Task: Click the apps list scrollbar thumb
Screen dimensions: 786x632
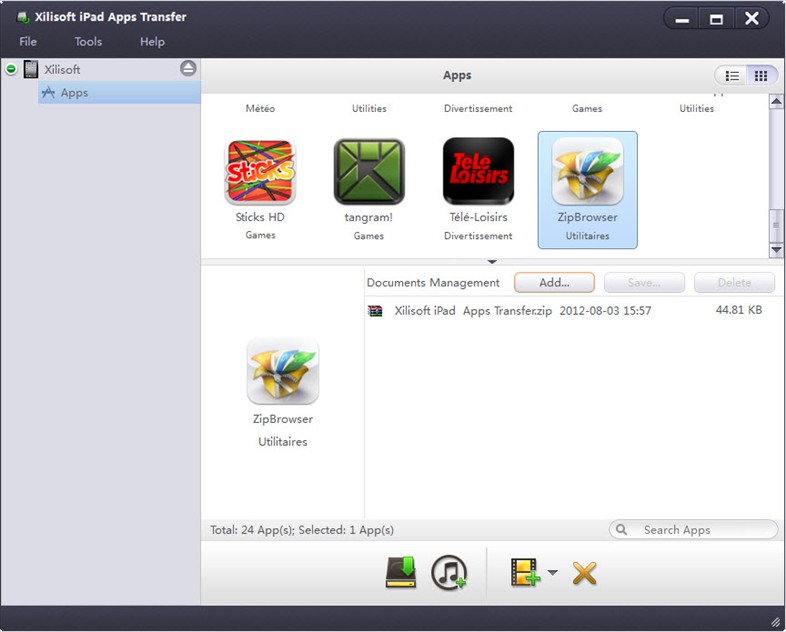Action: 776,225
